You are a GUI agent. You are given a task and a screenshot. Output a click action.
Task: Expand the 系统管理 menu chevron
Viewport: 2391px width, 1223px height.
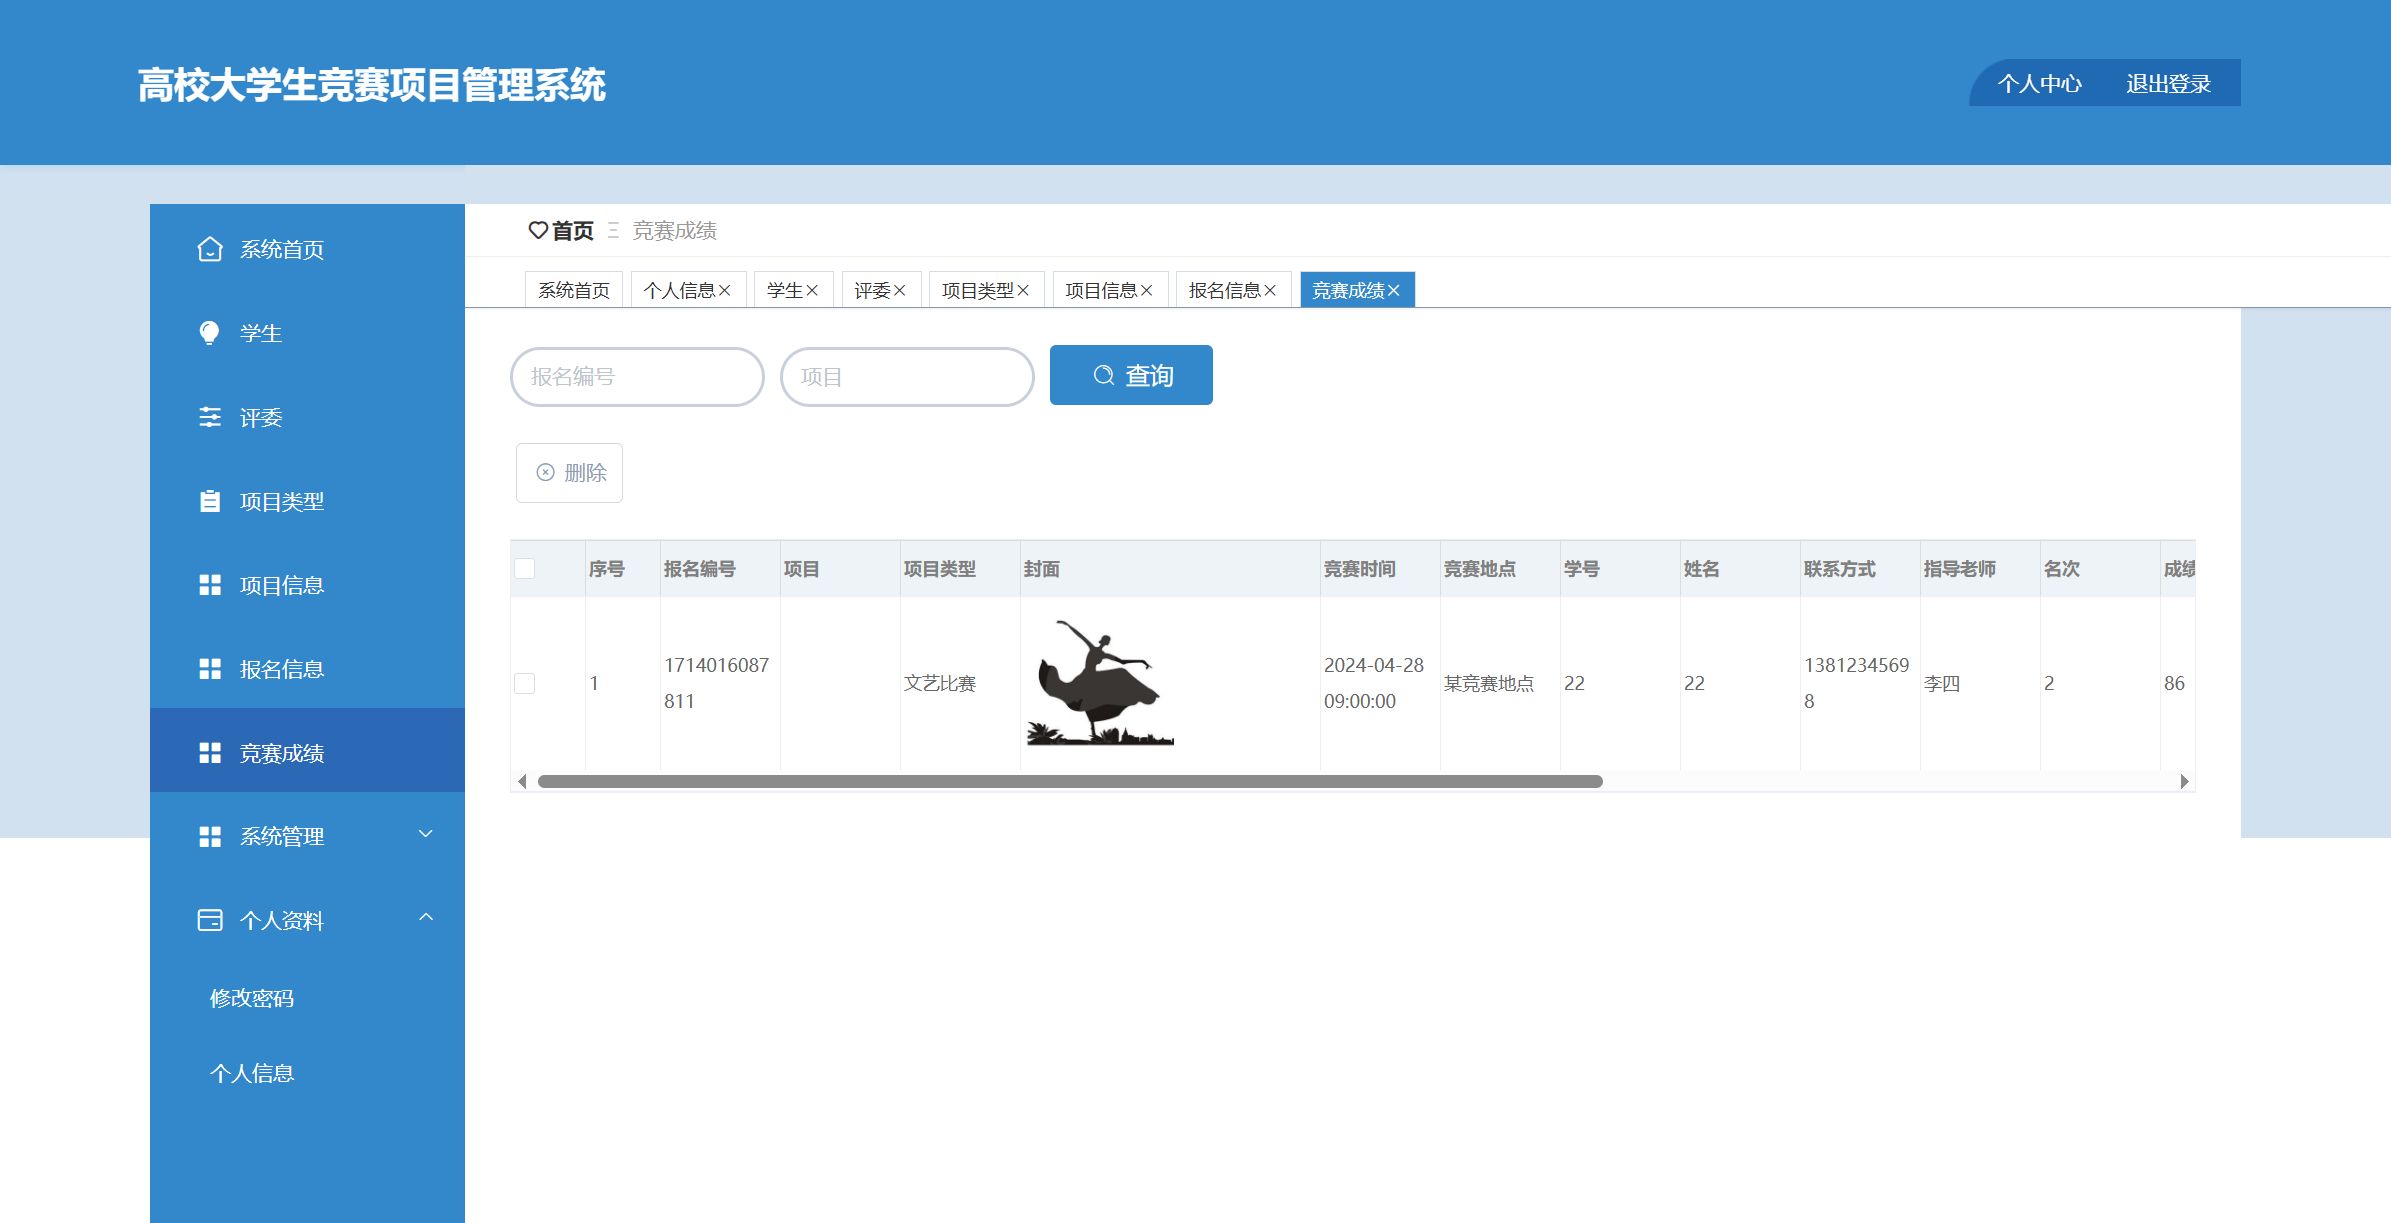[425, 834]
